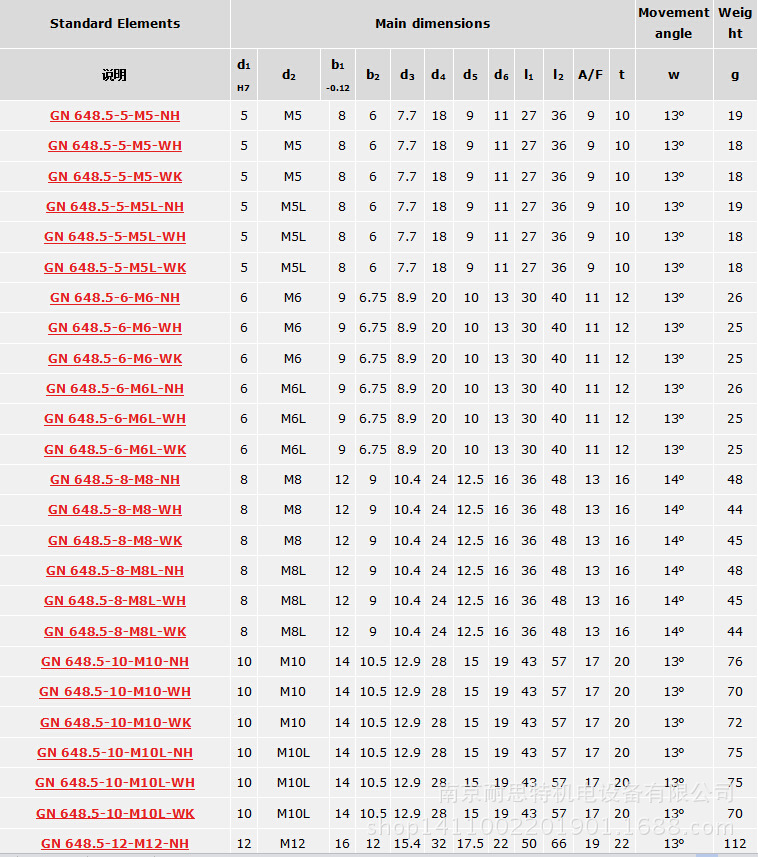This screenshot has width=758, height=857.
Task: Click the Movement angle header cell
Action: click(673, 23)
